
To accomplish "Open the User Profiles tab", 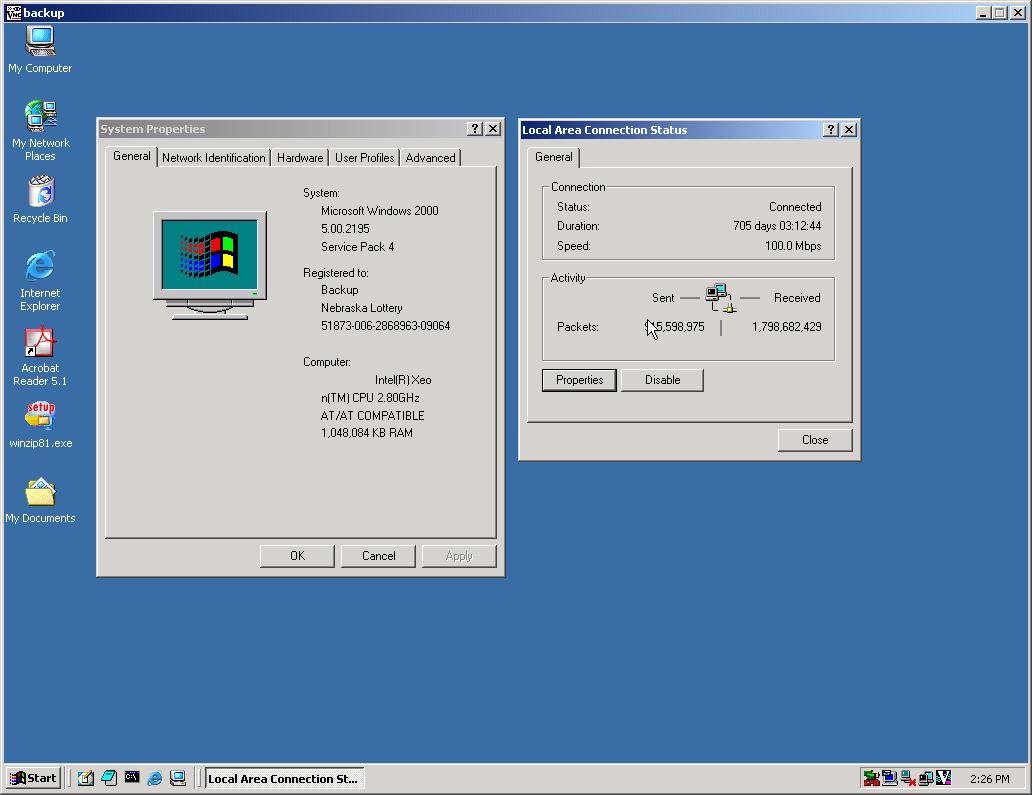I will (364, 158).
